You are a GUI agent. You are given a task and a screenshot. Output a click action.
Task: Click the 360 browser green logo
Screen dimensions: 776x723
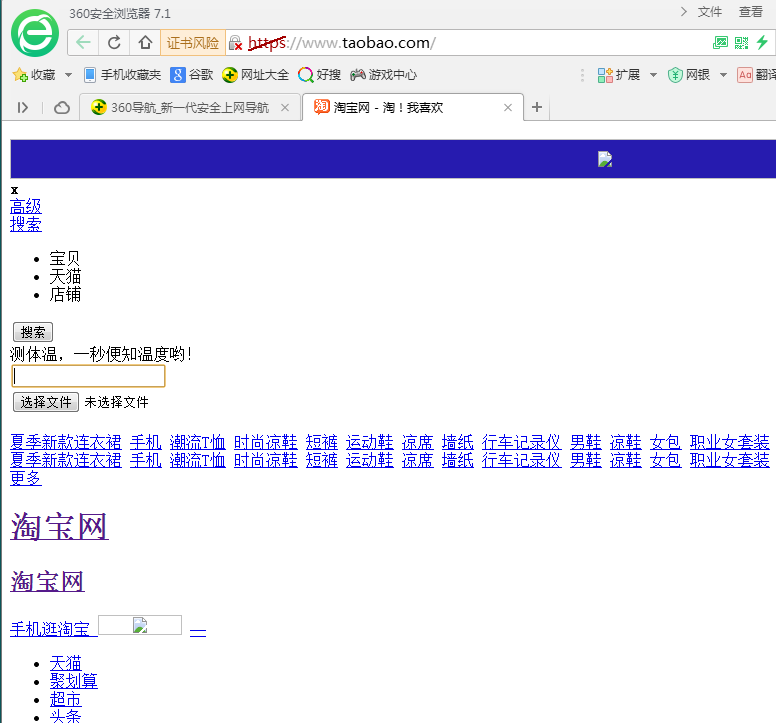(x=35, y=33)
